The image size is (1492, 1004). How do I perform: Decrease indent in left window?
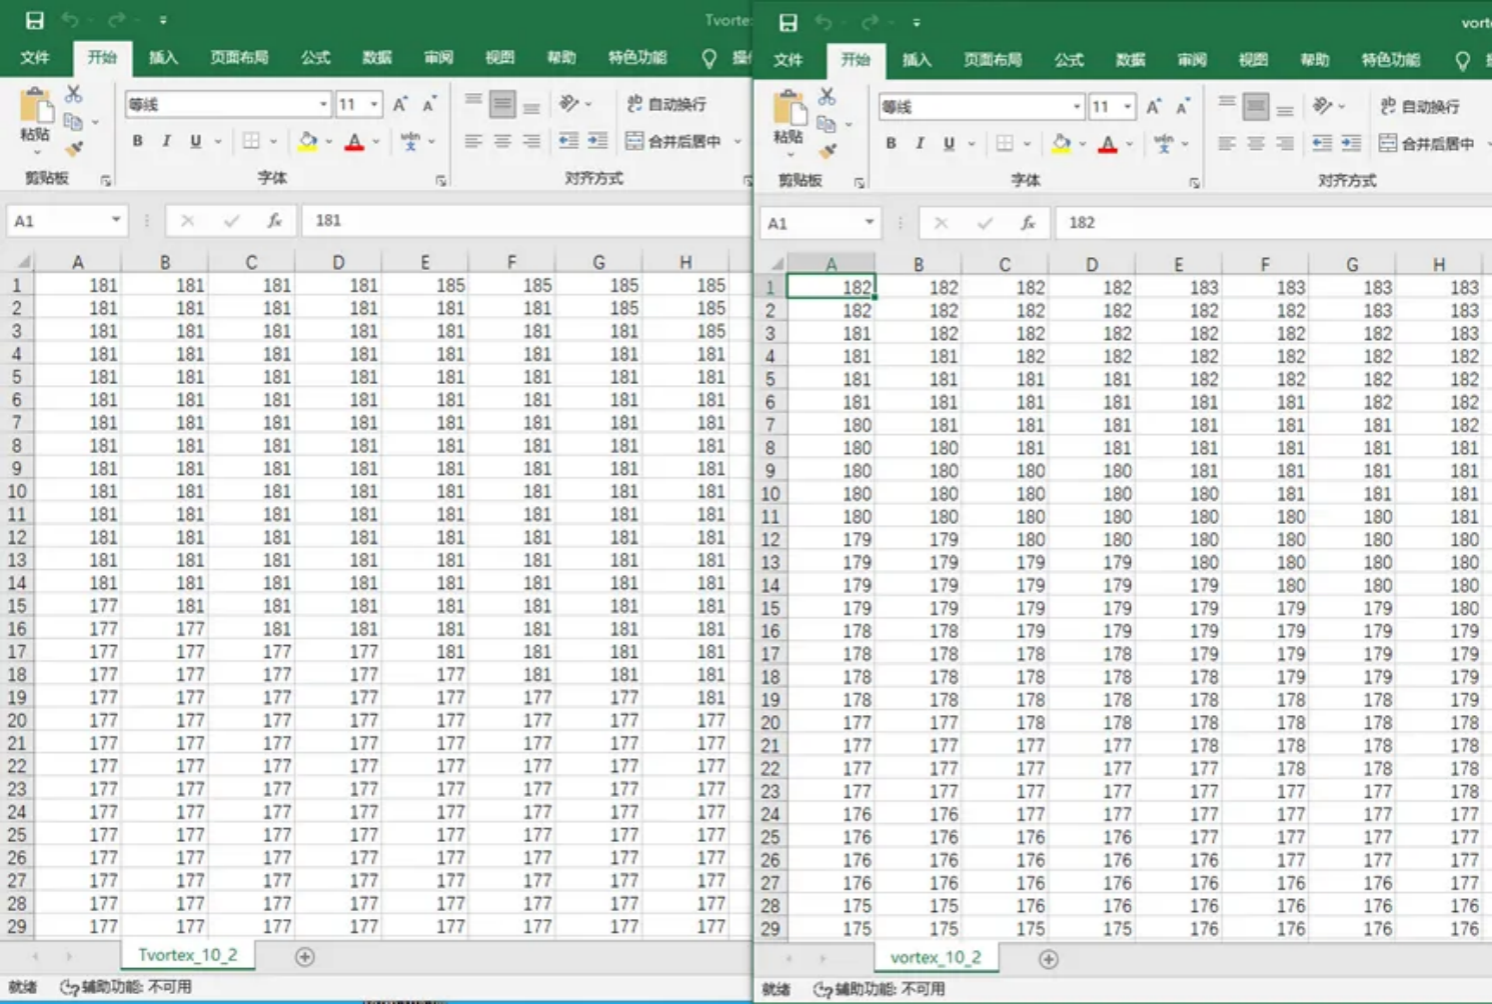point(568,141)
